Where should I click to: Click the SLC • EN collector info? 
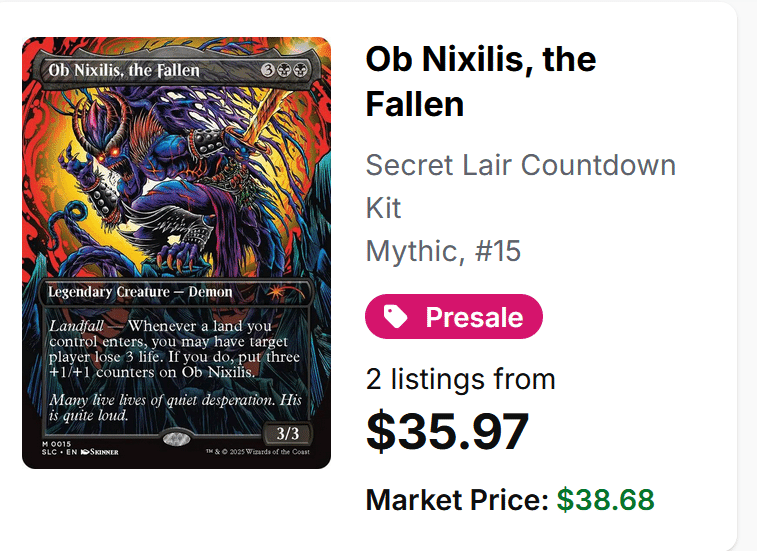pos(59,452)
